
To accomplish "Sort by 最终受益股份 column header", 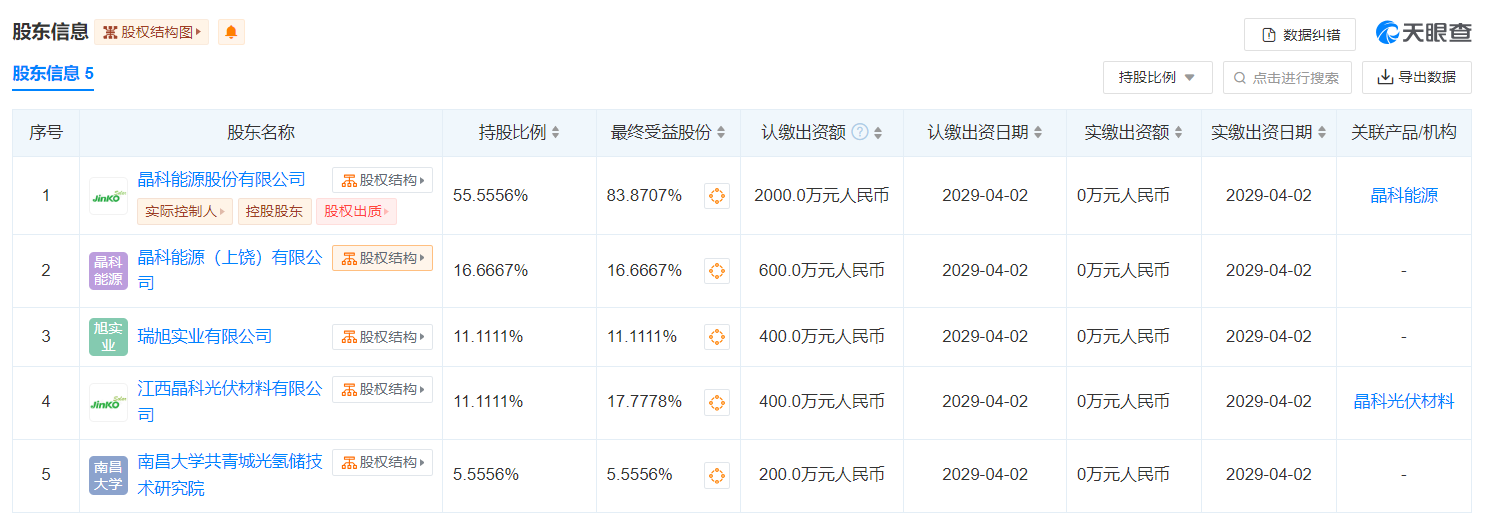I will point(668,132).
